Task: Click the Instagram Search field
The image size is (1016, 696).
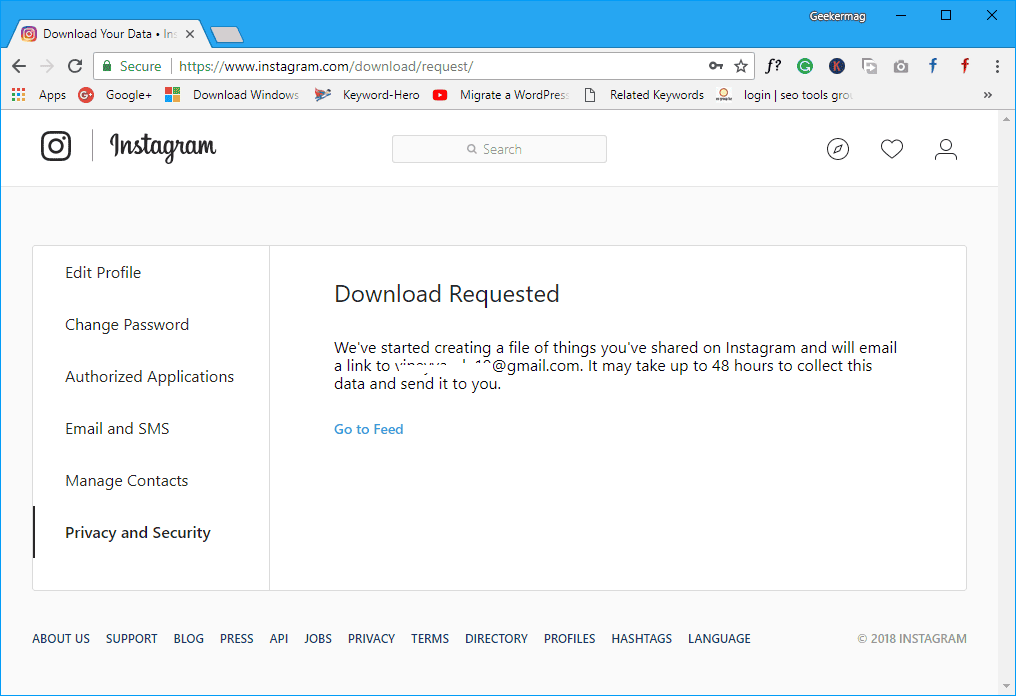Action: (x=499, y=149)
